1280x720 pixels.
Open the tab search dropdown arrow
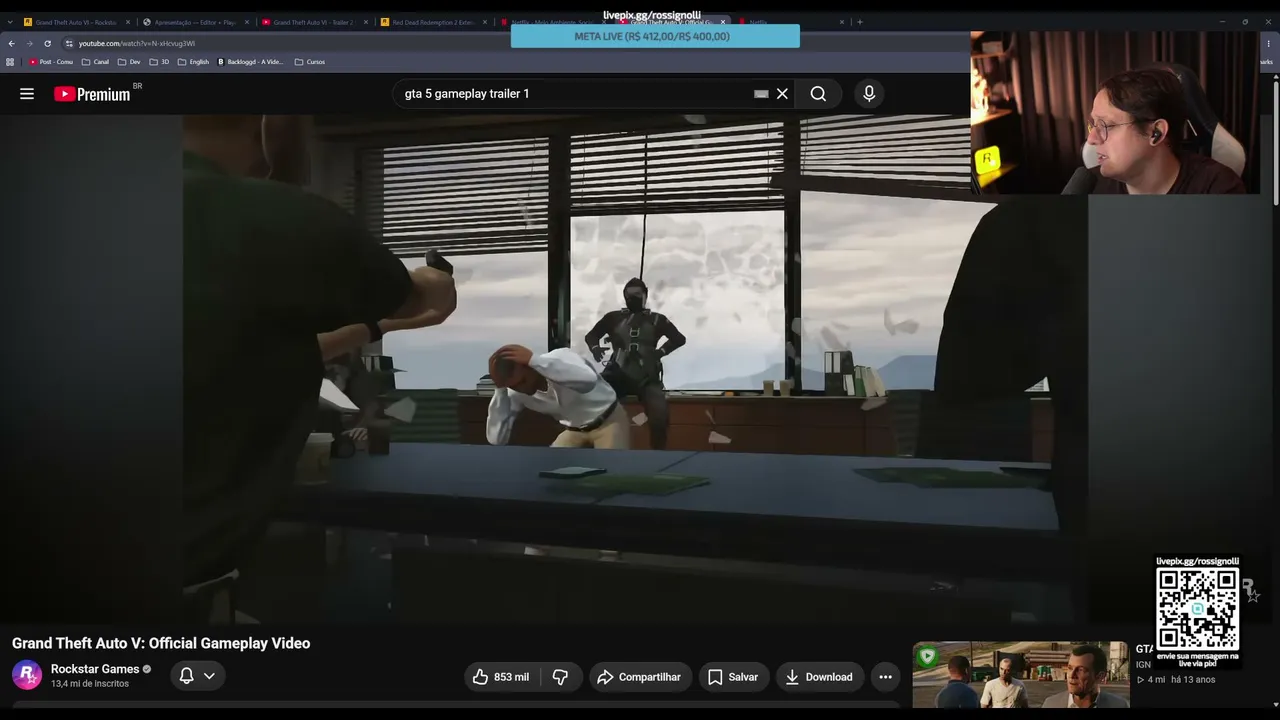(8, 21)
